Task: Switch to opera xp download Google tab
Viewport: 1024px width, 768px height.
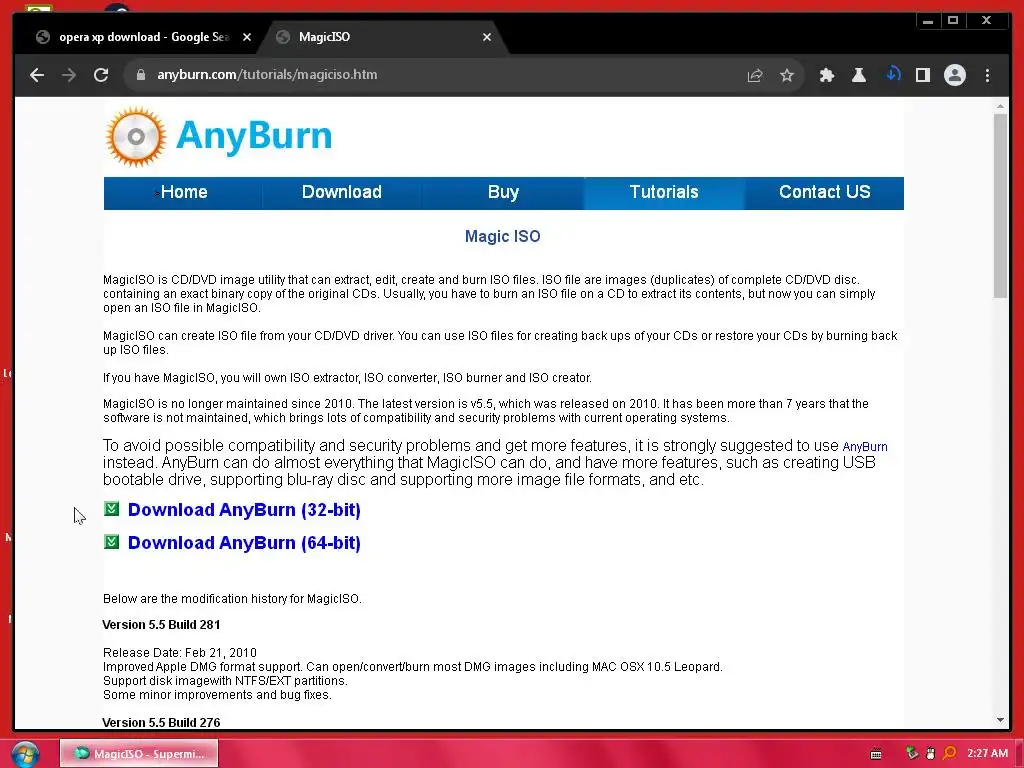Action: click(142, 37)
